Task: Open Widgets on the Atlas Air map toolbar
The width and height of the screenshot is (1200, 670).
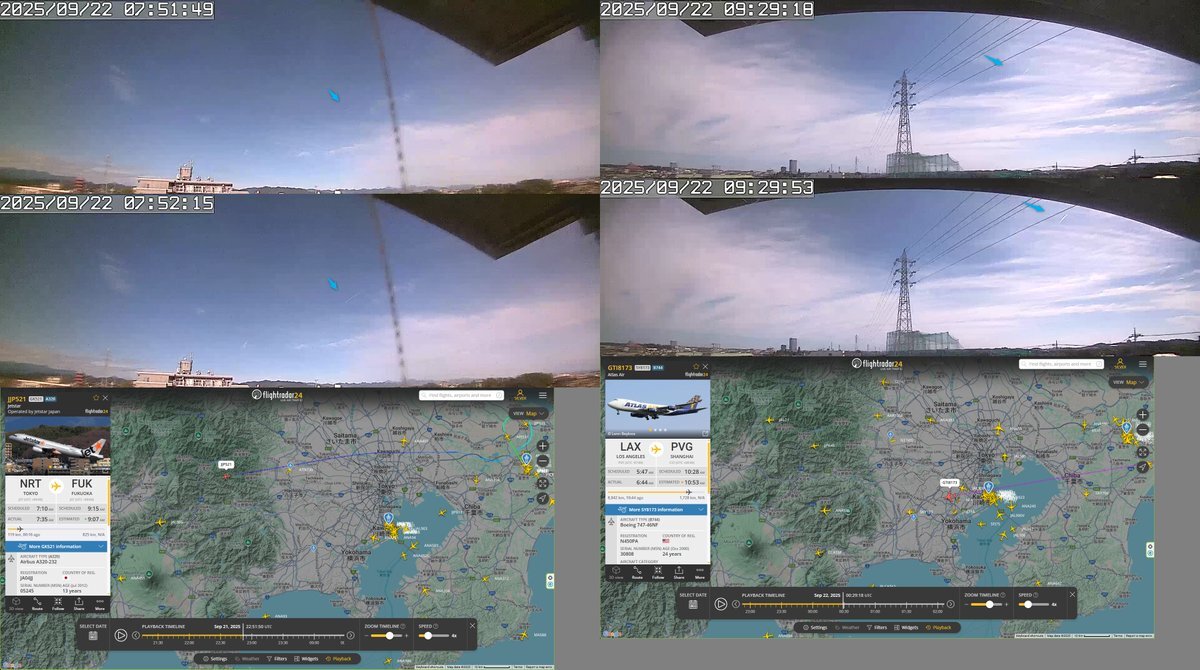Action: [x=906, y=627]
